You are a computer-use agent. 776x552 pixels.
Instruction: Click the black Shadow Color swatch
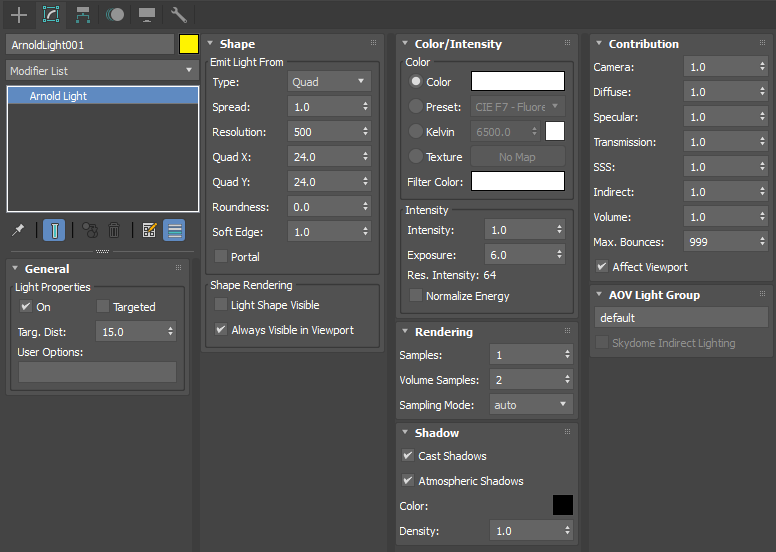click(x=563, y=505)
